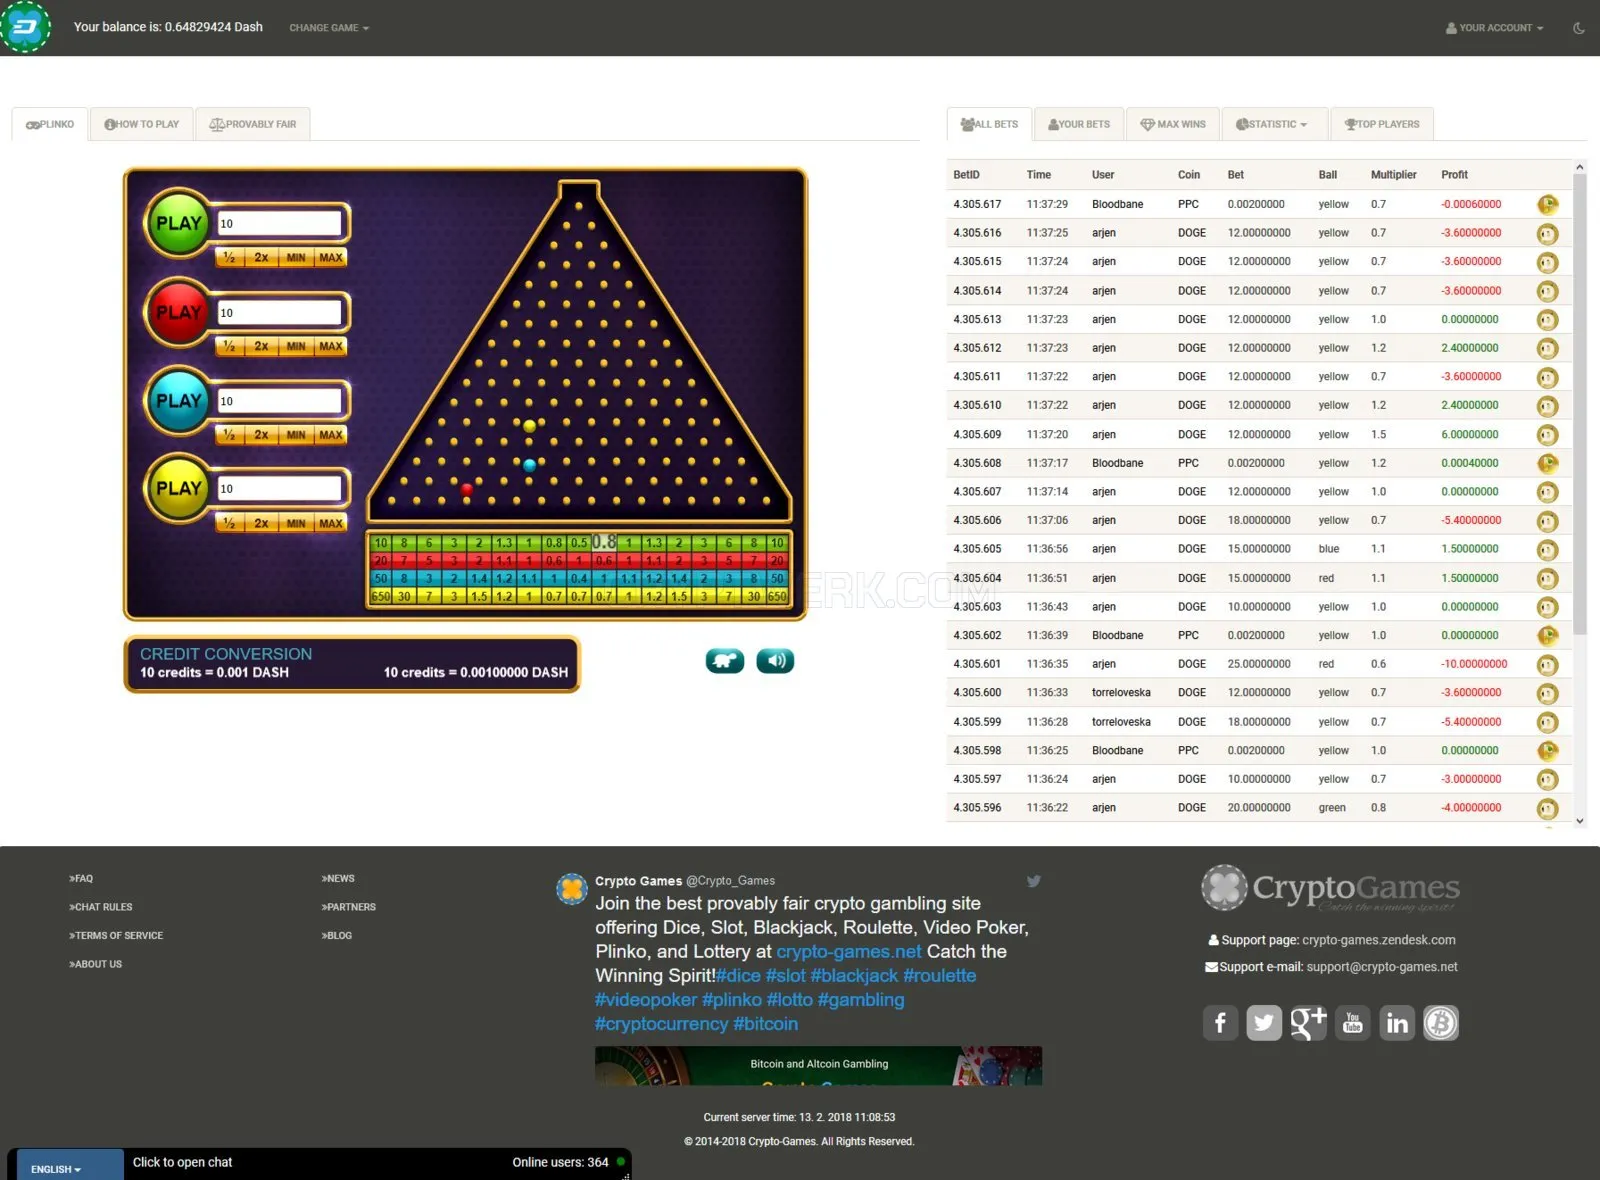Open the Chat Rules link
1600x1180 pixels.
pyautogui.click(x=101, y=907)
